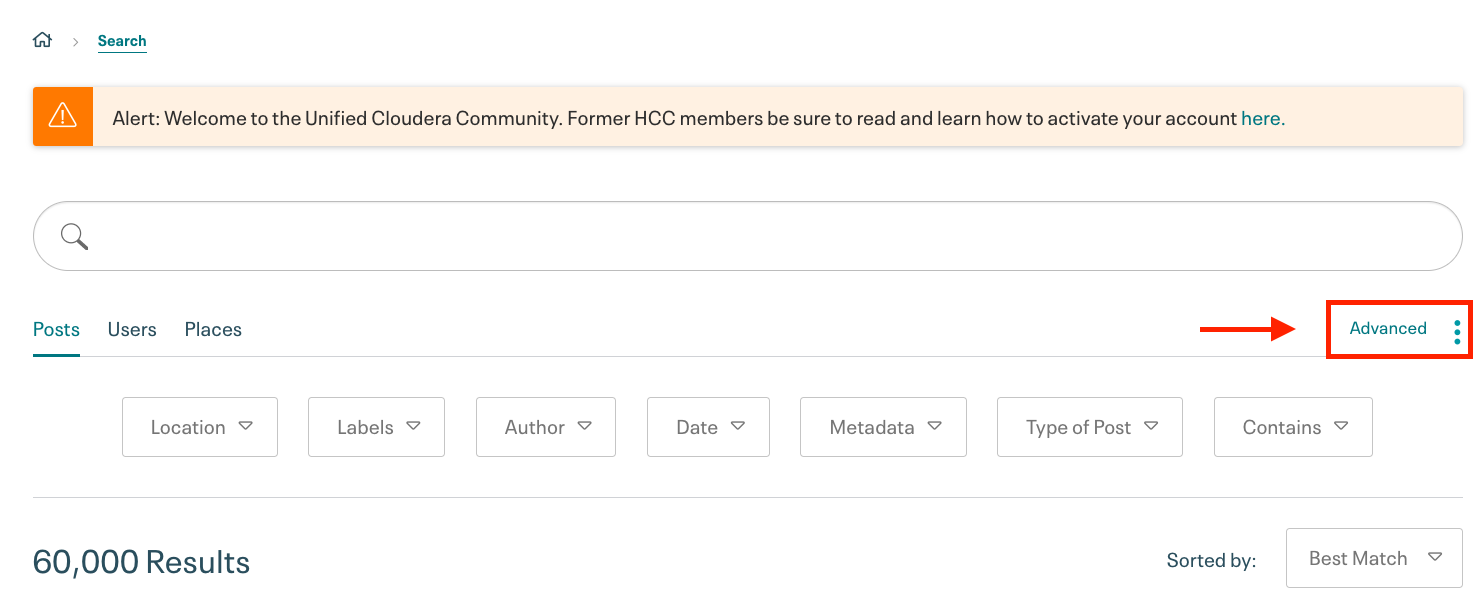Click the 'here' link in the alert banner
1481x607 pixels.
[x=1260, y=118]
